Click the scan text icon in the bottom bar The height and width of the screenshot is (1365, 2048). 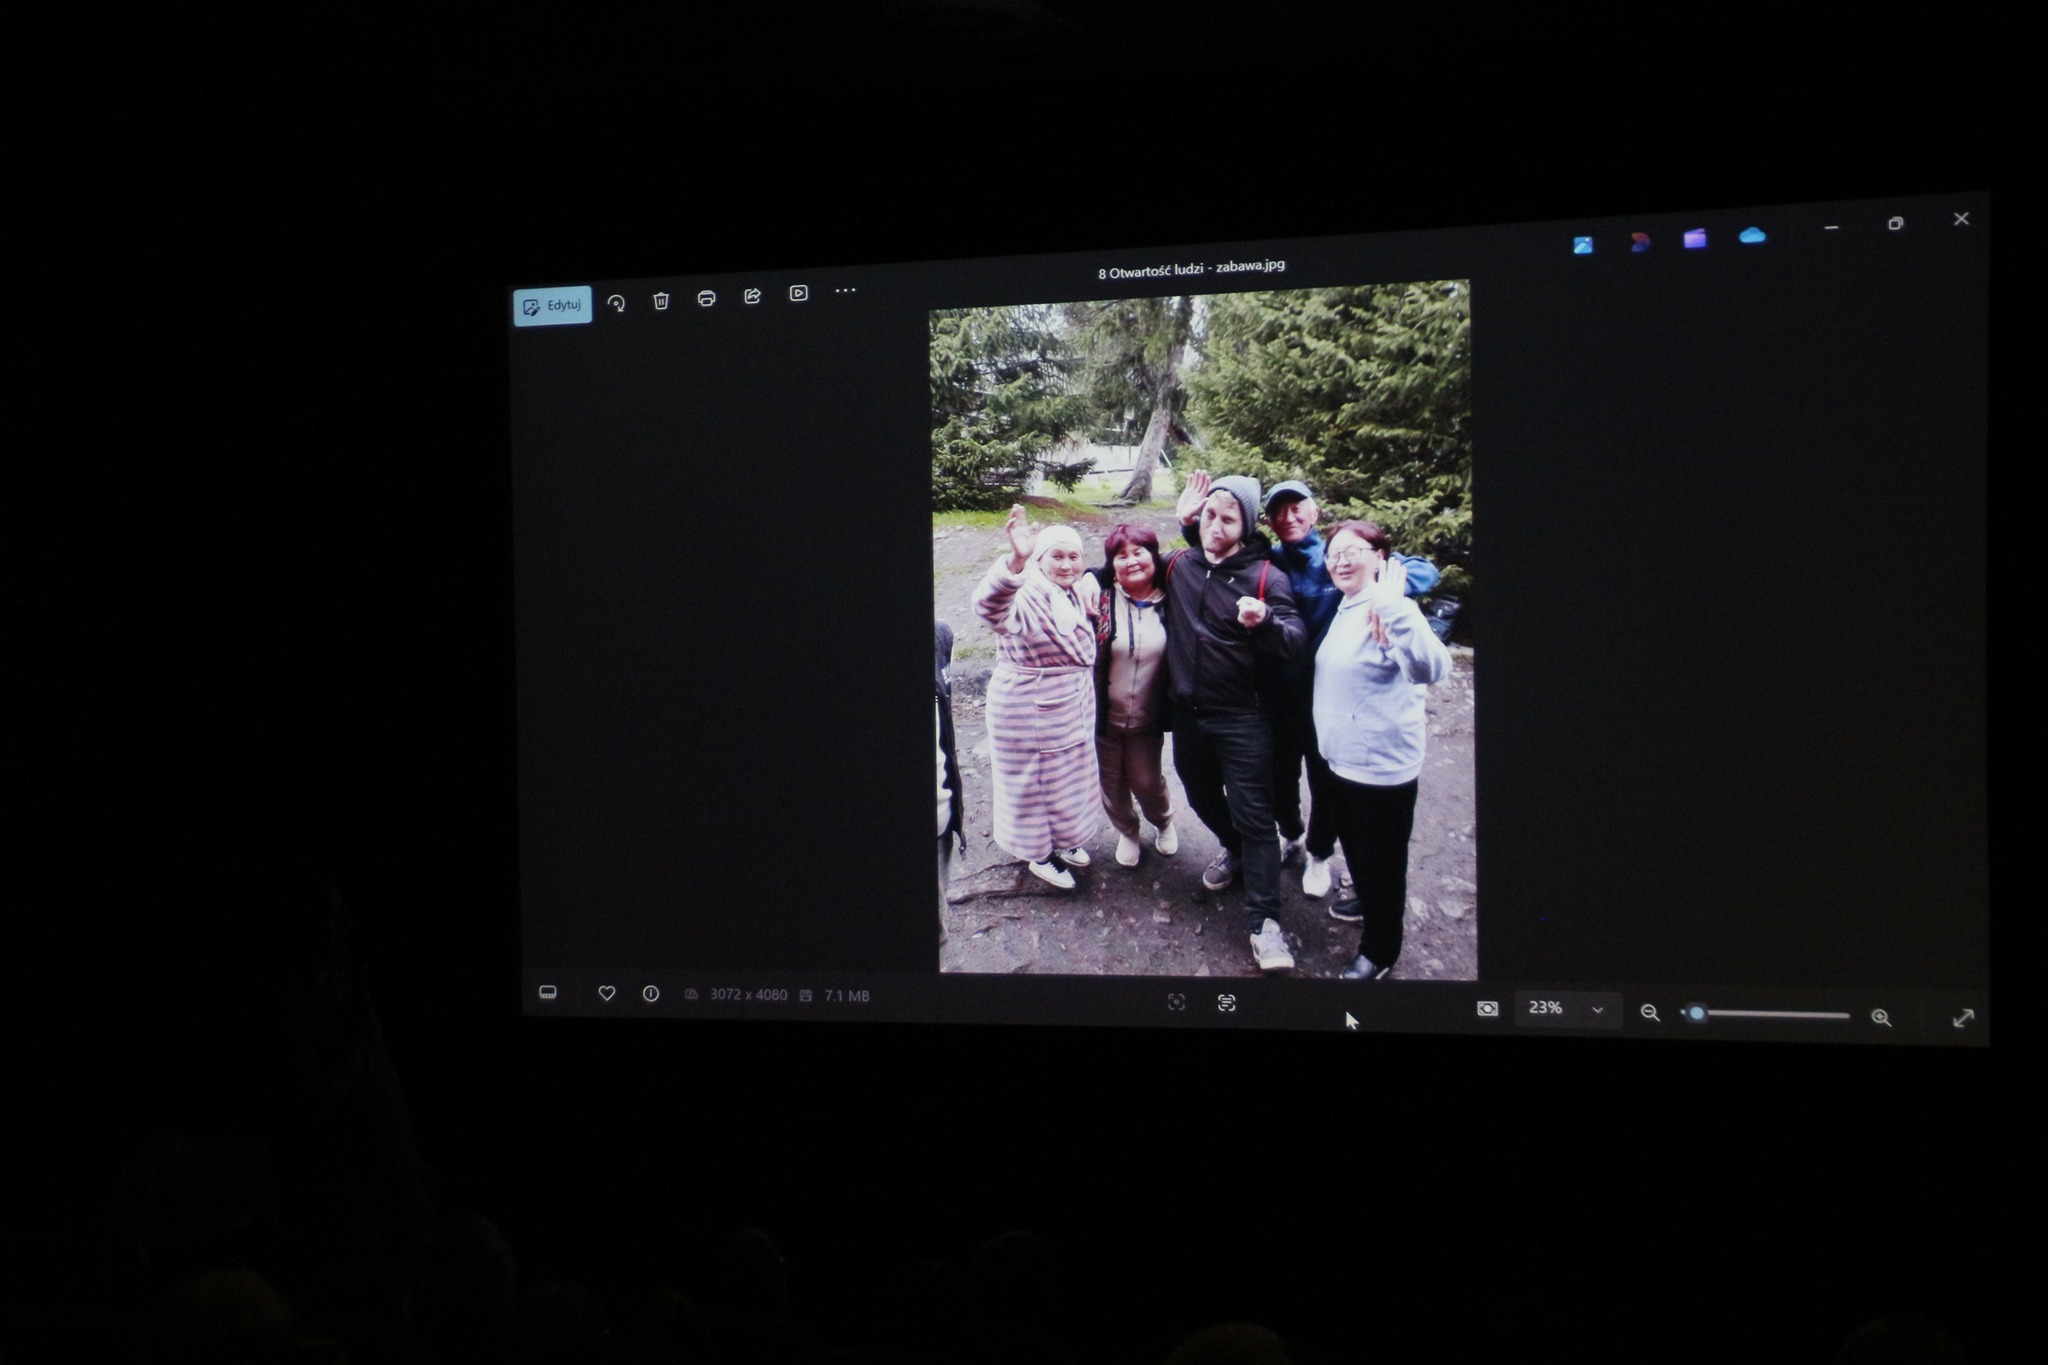click(1227, 1003)
